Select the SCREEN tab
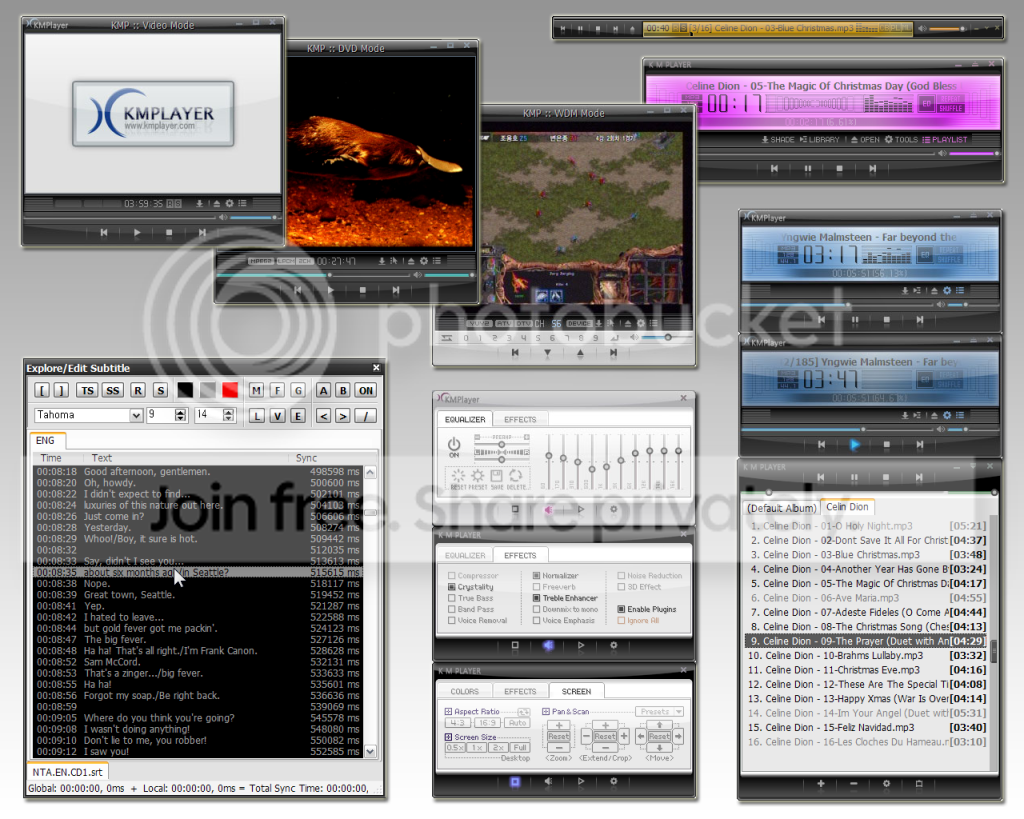This screenshot has width=1024, height=819. [x=576, y=692]
